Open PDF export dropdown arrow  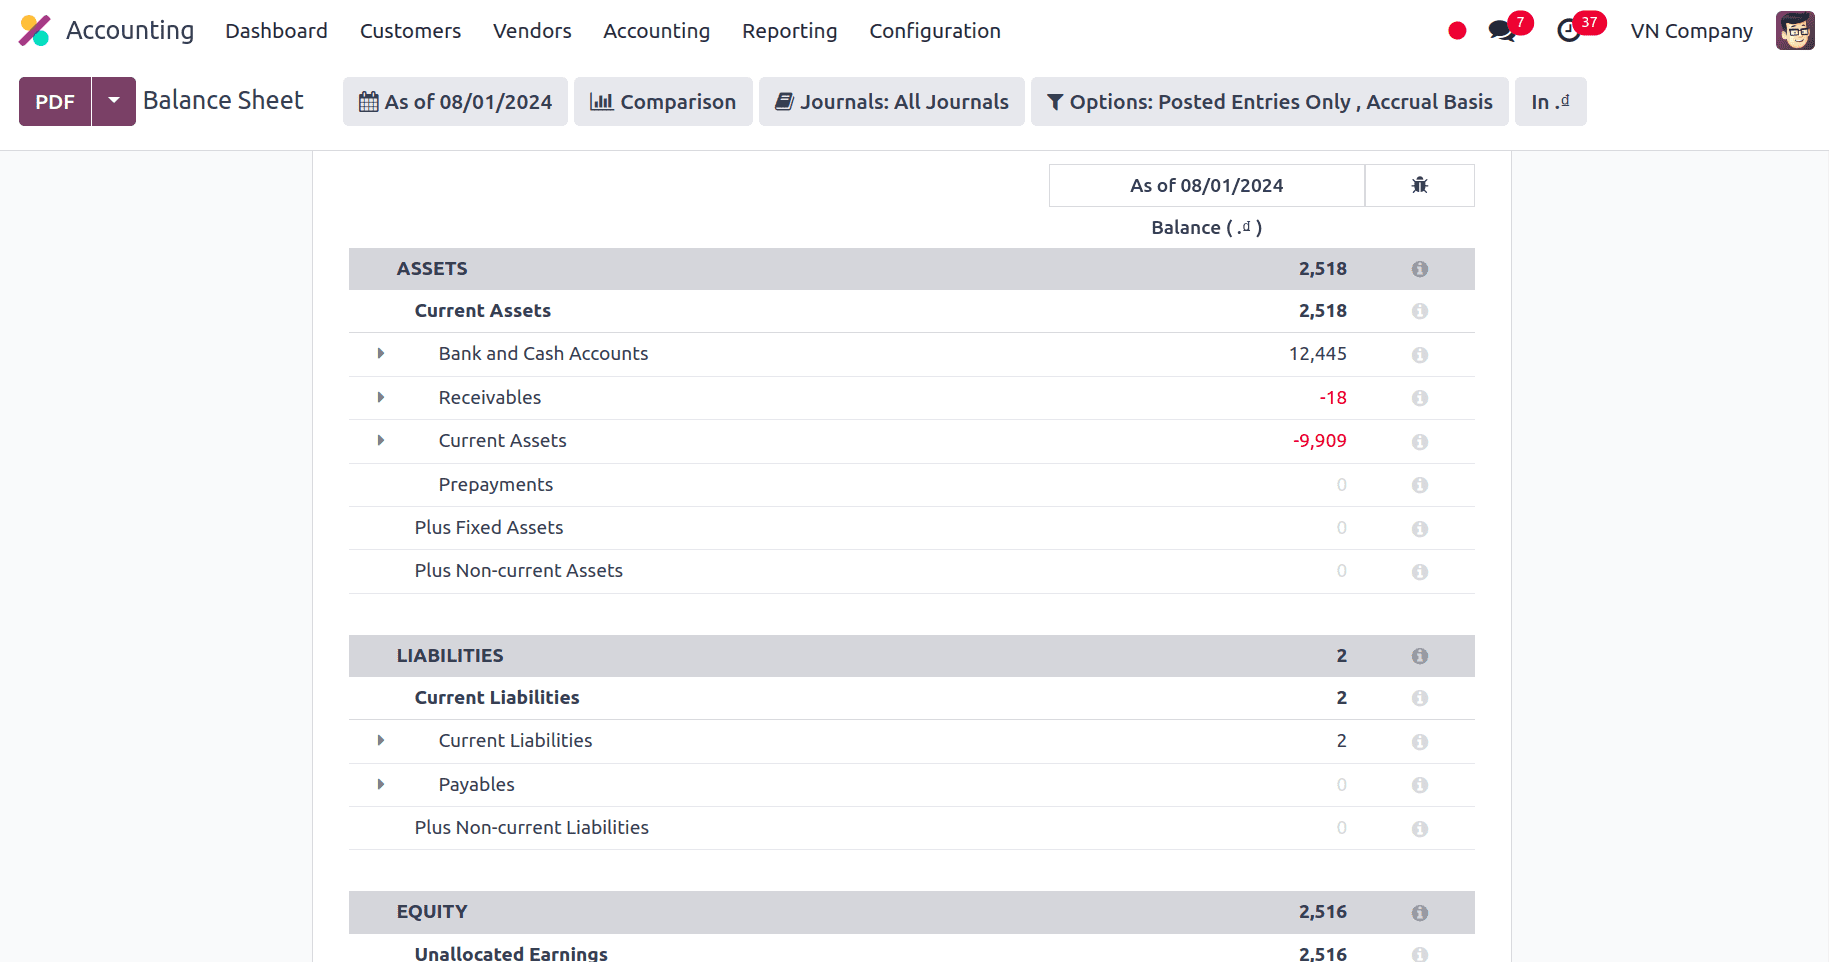point(114,101)
